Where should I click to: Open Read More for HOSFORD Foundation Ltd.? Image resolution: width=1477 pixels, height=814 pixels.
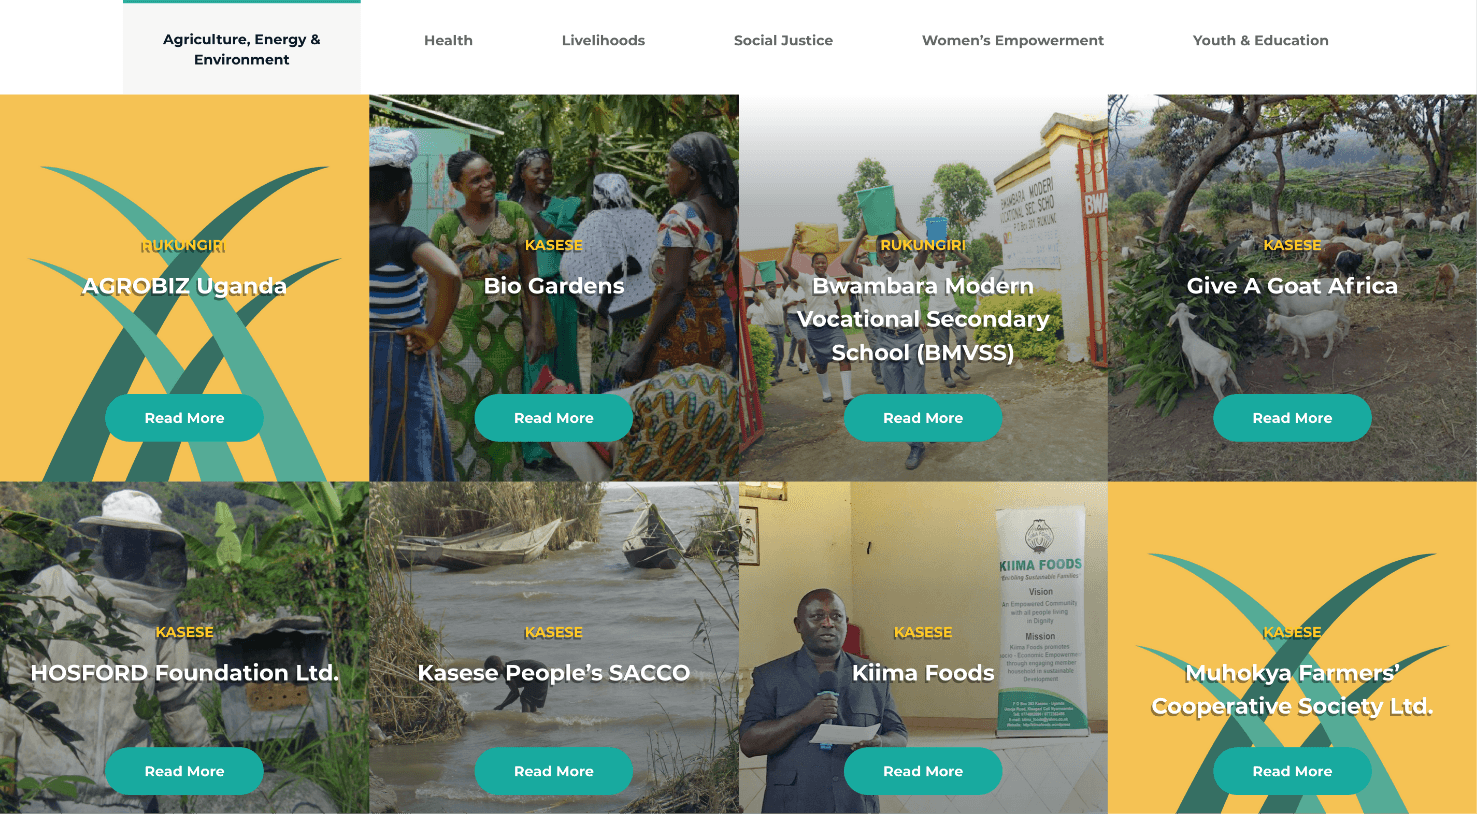coord(184,771)
